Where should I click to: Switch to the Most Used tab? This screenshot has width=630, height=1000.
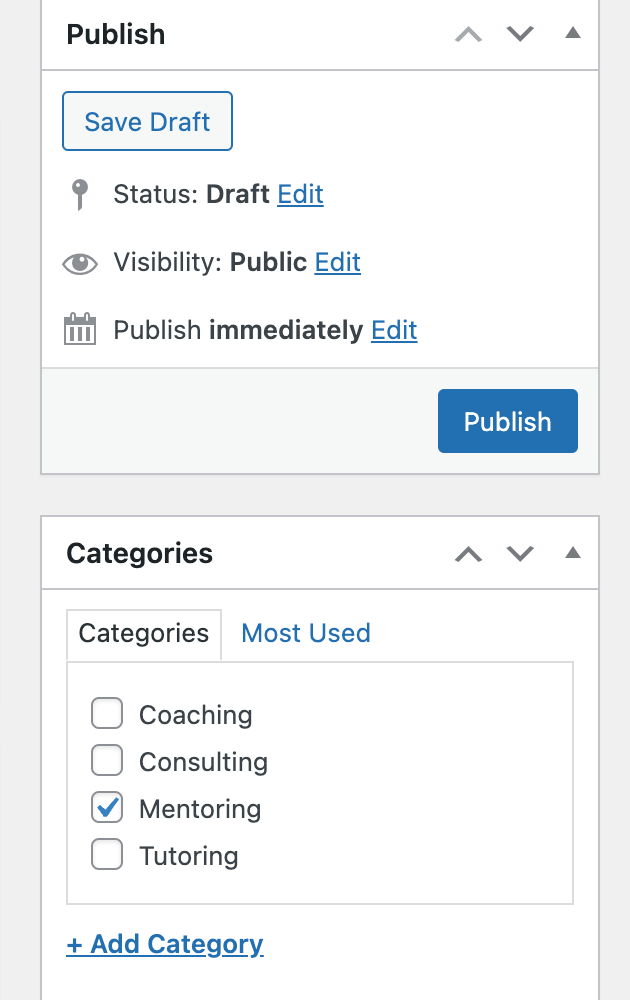tap(305, 633)
